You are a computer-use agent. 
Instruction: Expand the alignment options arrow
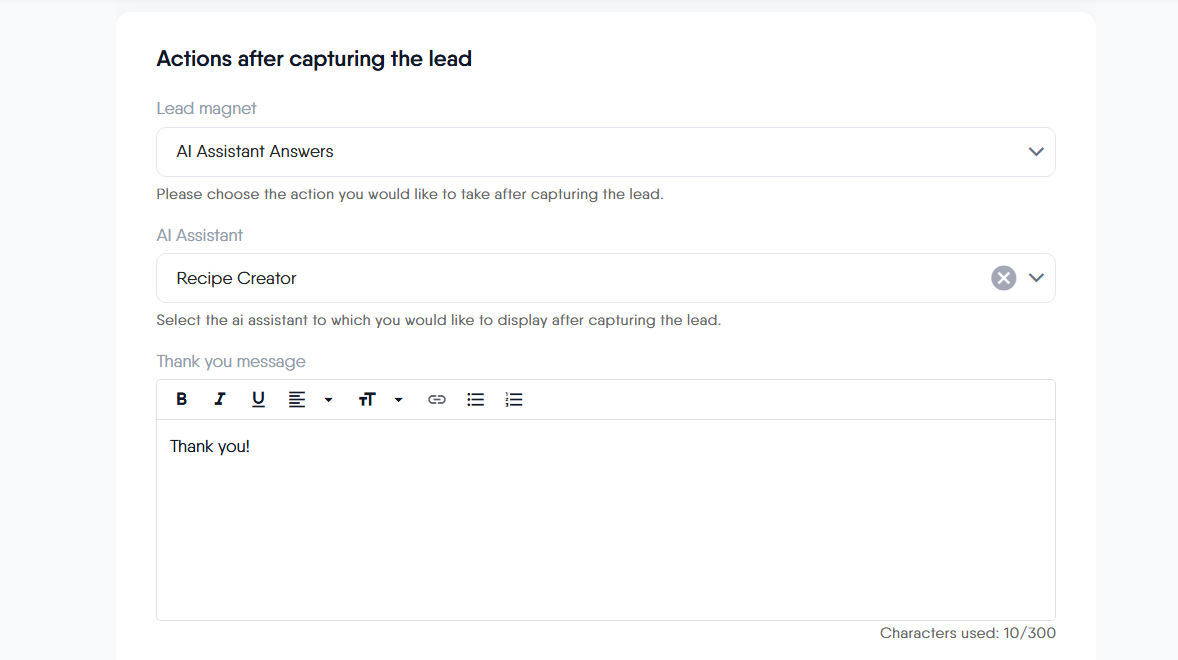coord(328,400)
